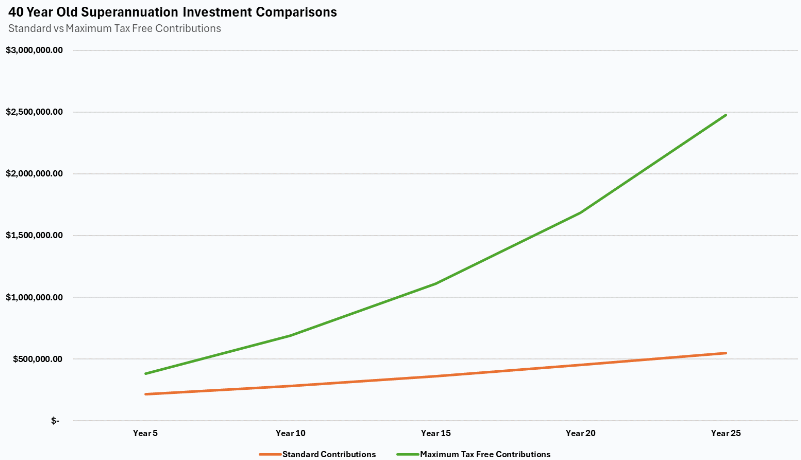Click the 'Year 20' x-axis label

581,433
